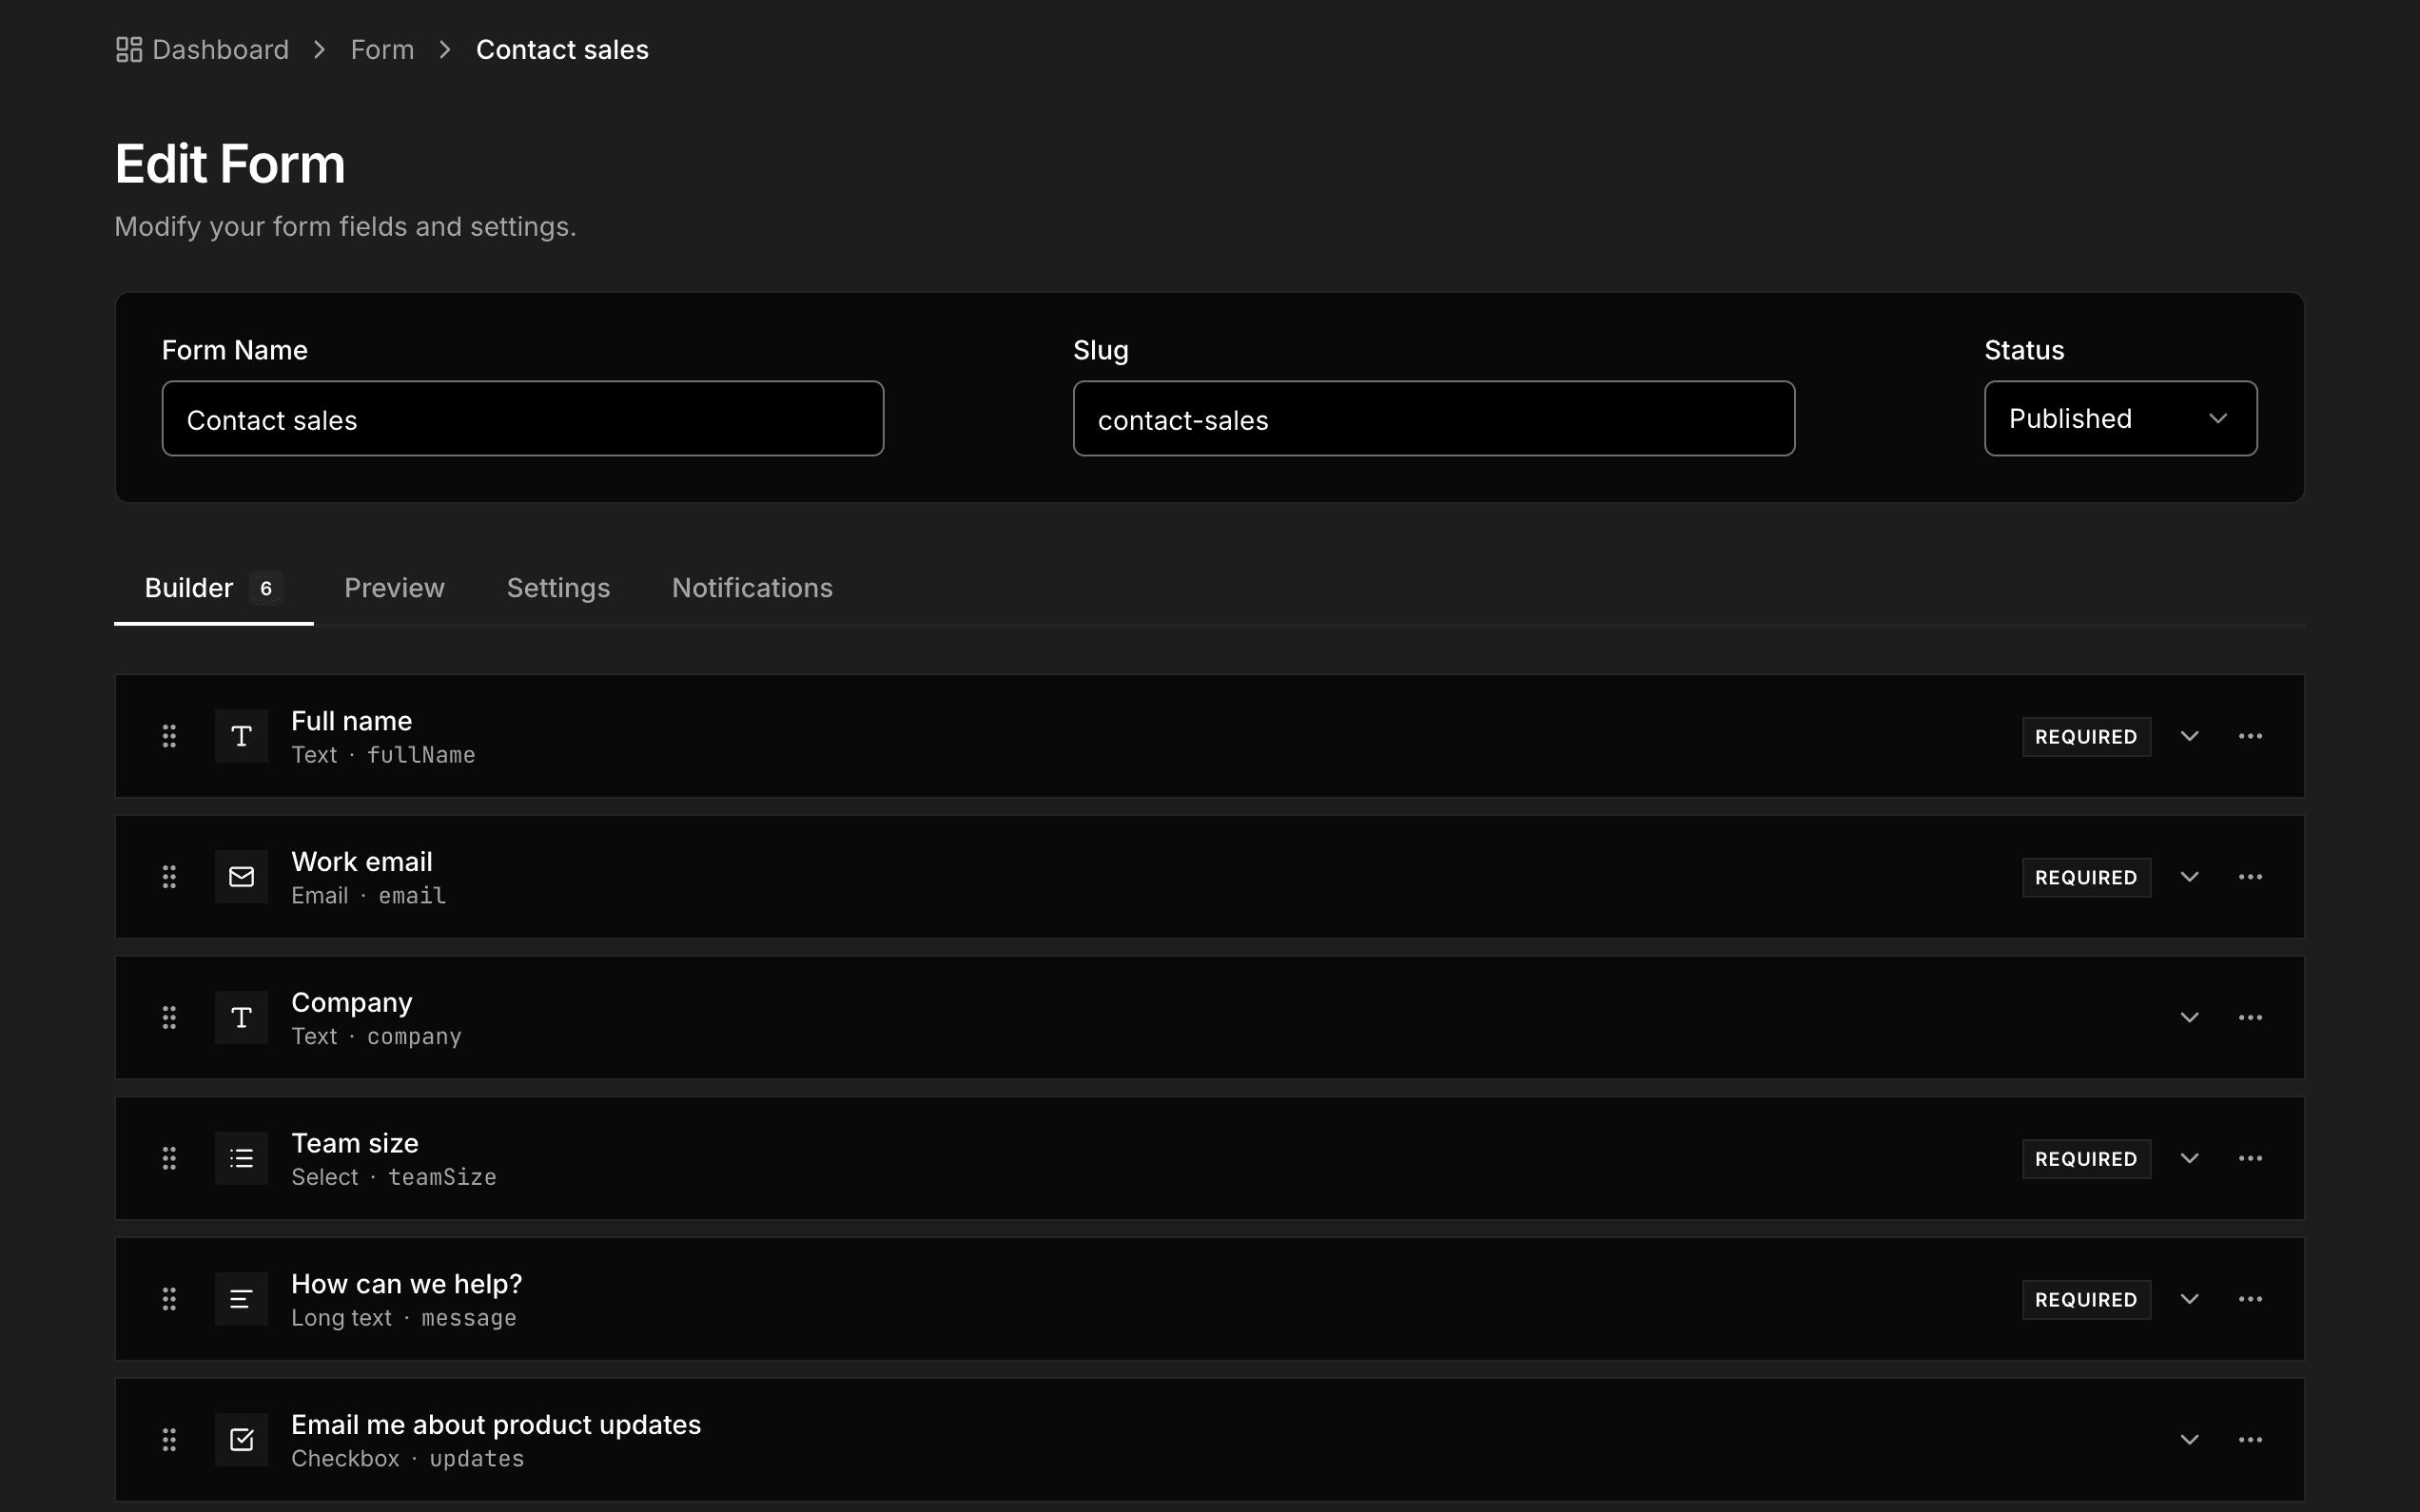Image resolution: width=2420 pixels, height=1512 pixels.
Task: Switch to the Preview tab
Action: 394,588
